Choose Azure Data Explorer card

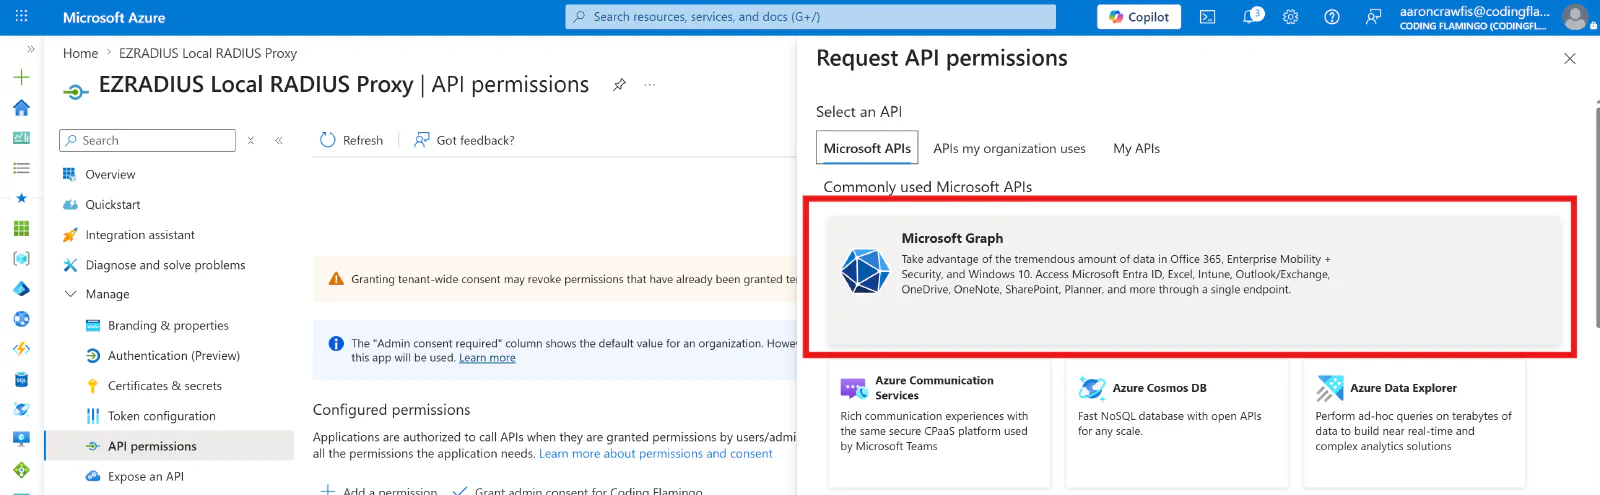coord(1414,423)
